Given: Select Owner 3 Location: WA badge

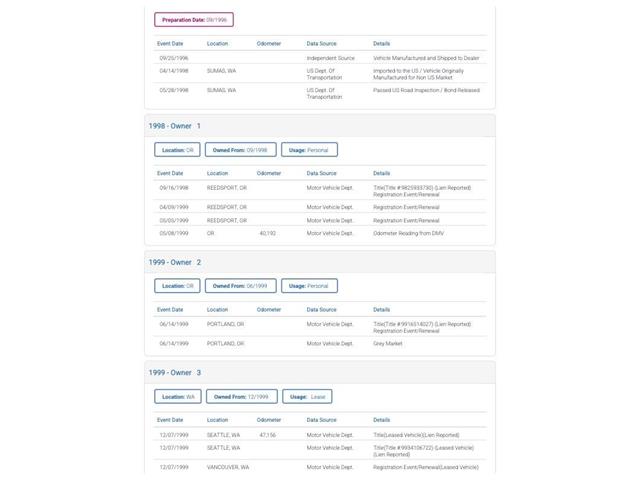Looking at the screenshot, I should pos(178,396).
